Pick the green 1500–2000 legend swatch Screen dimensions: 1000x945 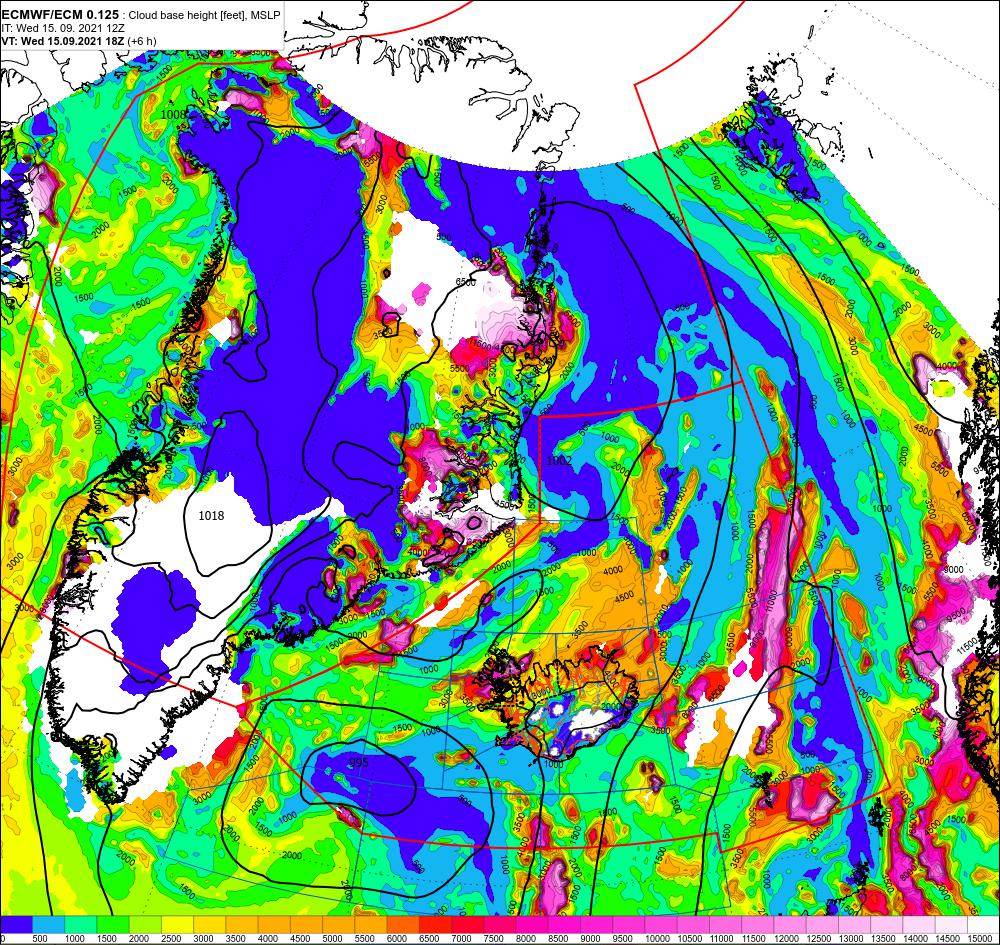(x=114, y=923)
